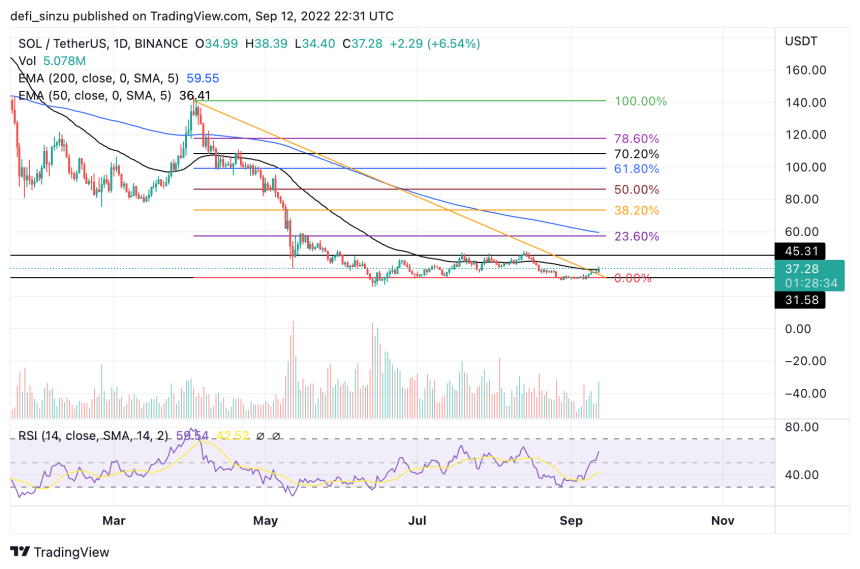Click the USDT currency label on price axis
This screenshot has height=569, width=860.
801,41
